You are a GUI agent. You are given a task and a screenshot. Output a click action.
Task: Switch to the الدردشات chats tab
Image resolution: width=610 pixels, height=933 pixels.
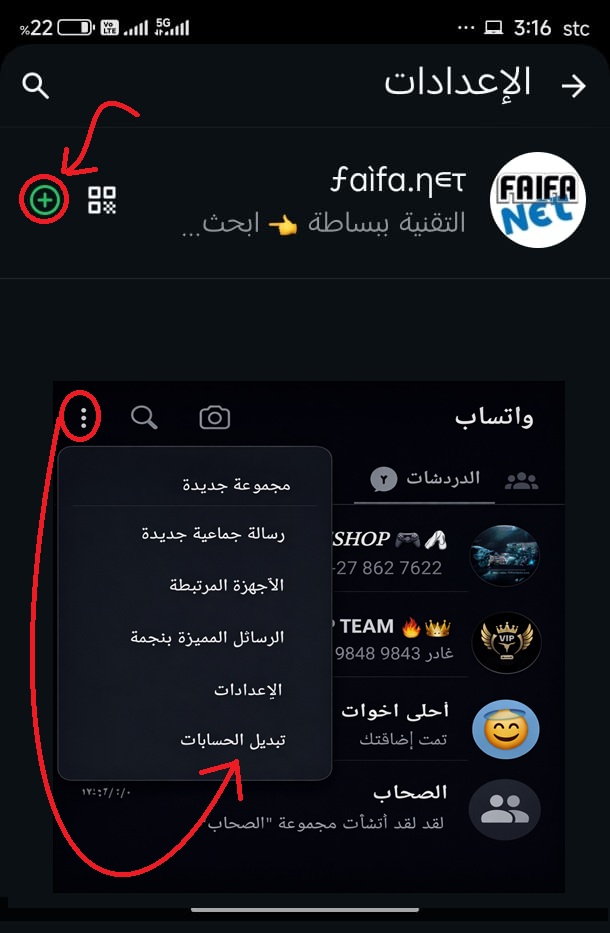(425, 479)
